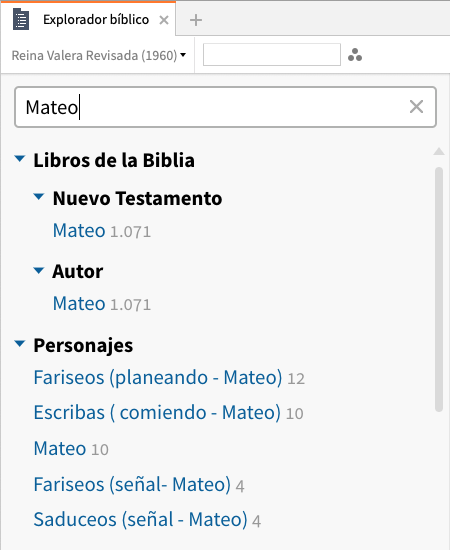Open Escribas ( comiendo - Mateo) result
This screenshot has height=550, width=450.
tap(157, 412)
